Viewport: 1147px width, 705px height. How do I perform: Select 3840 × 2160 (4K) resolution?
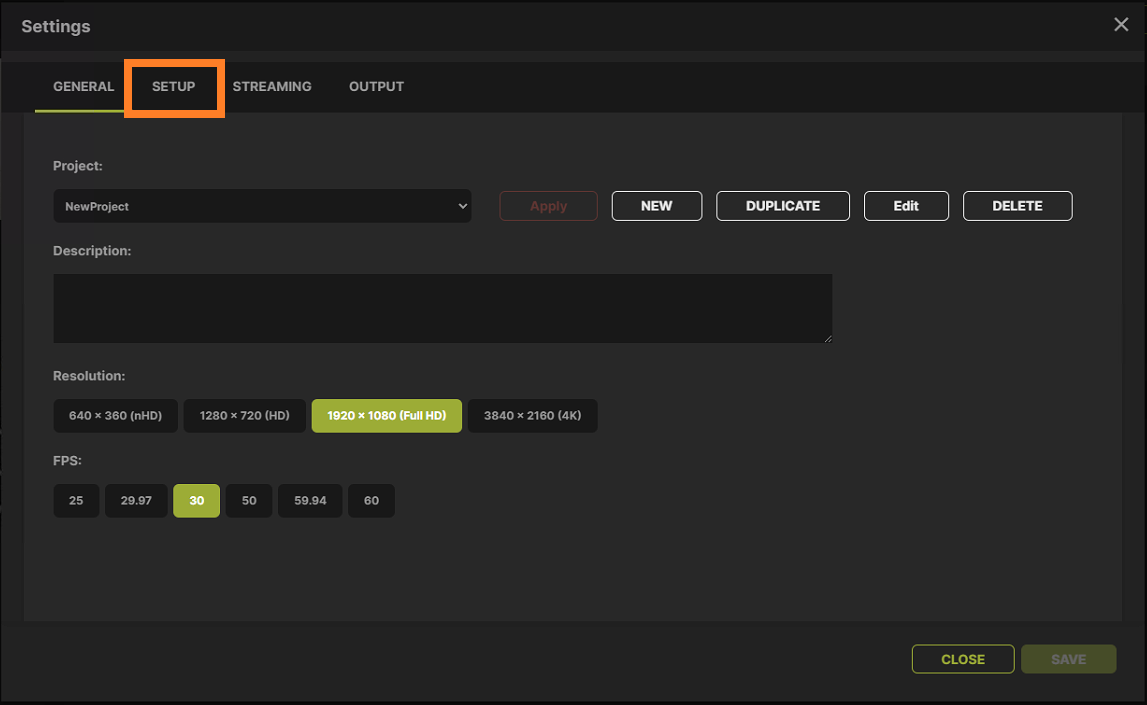coord(532,415)
